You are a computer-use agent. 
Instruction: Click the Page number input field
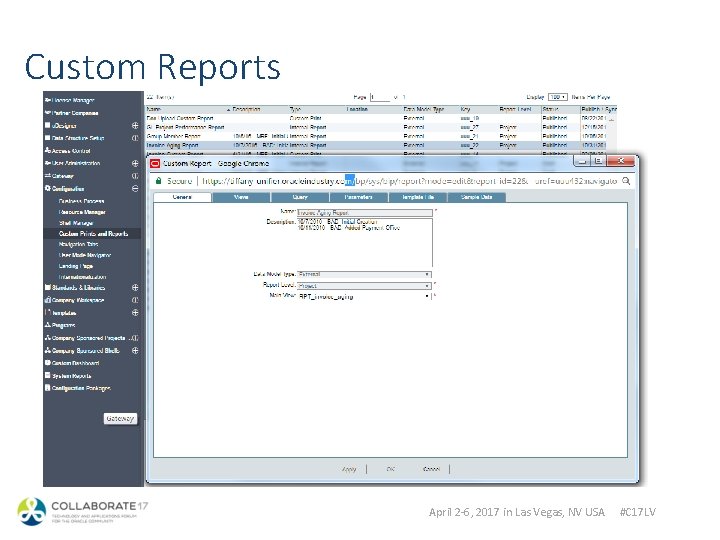coord(380,97)
